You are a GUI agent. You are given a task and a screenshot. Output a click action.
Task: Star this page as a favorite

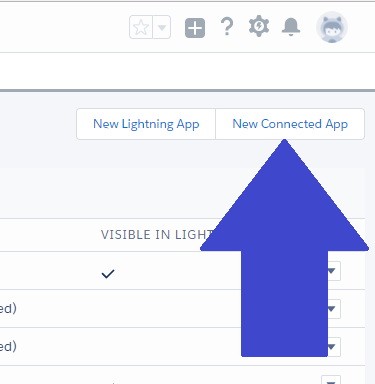tap(141, 27)
